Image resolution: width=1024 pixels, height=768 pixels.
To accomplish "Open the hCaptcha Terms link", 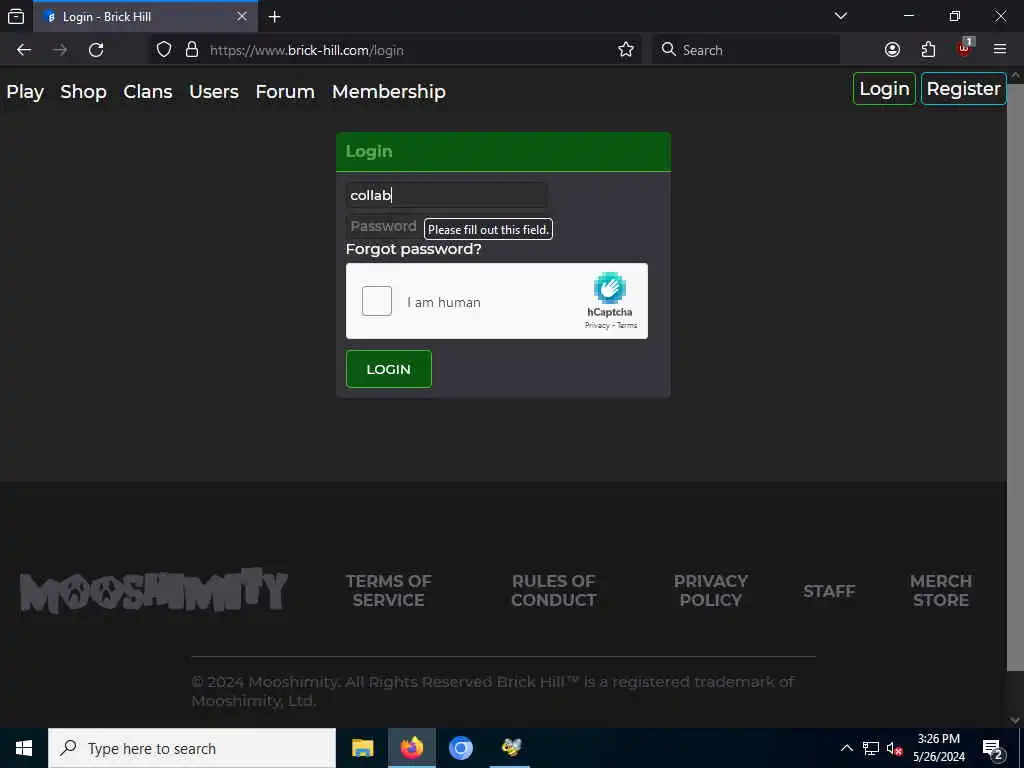I will click(x=627, y=325).
